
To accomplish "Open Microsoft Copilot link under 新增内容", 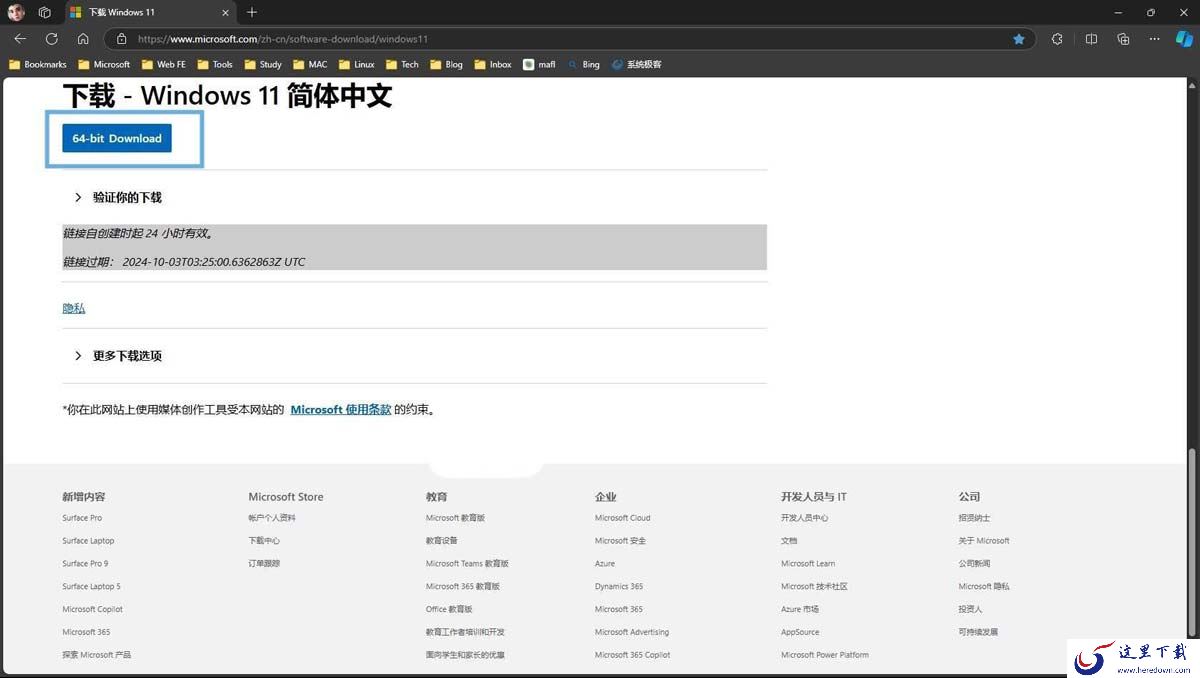I will (92, 609).
